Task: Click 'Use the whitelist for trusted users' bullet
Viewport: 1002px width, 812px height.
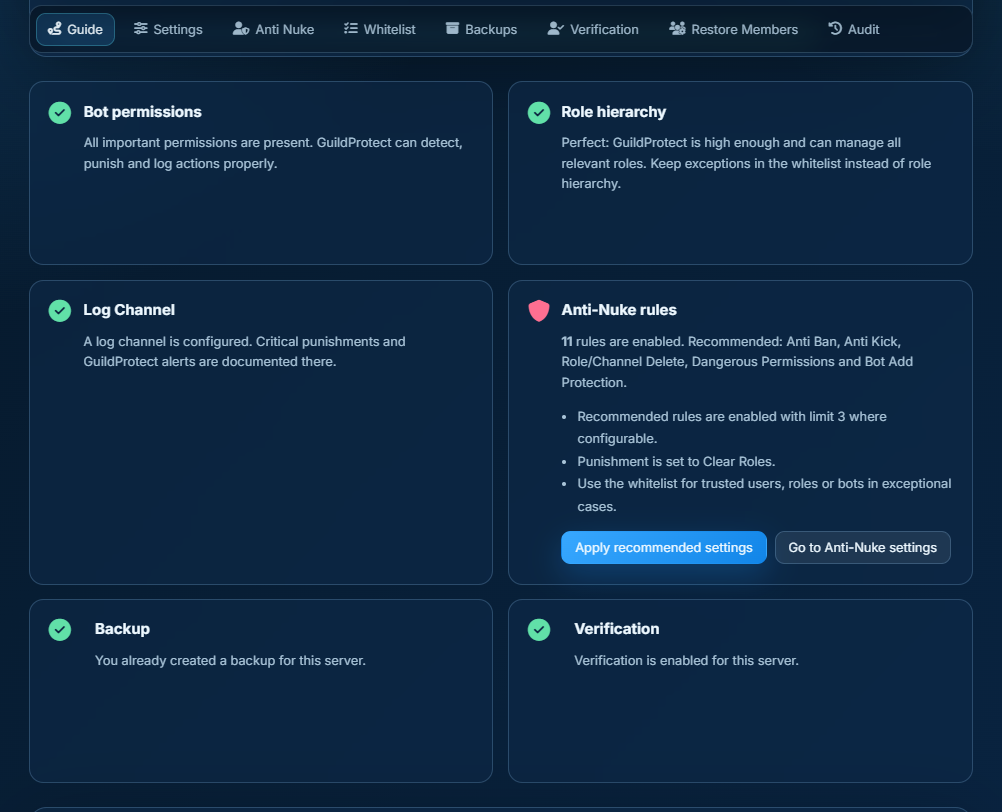Action: click(764, 495)
